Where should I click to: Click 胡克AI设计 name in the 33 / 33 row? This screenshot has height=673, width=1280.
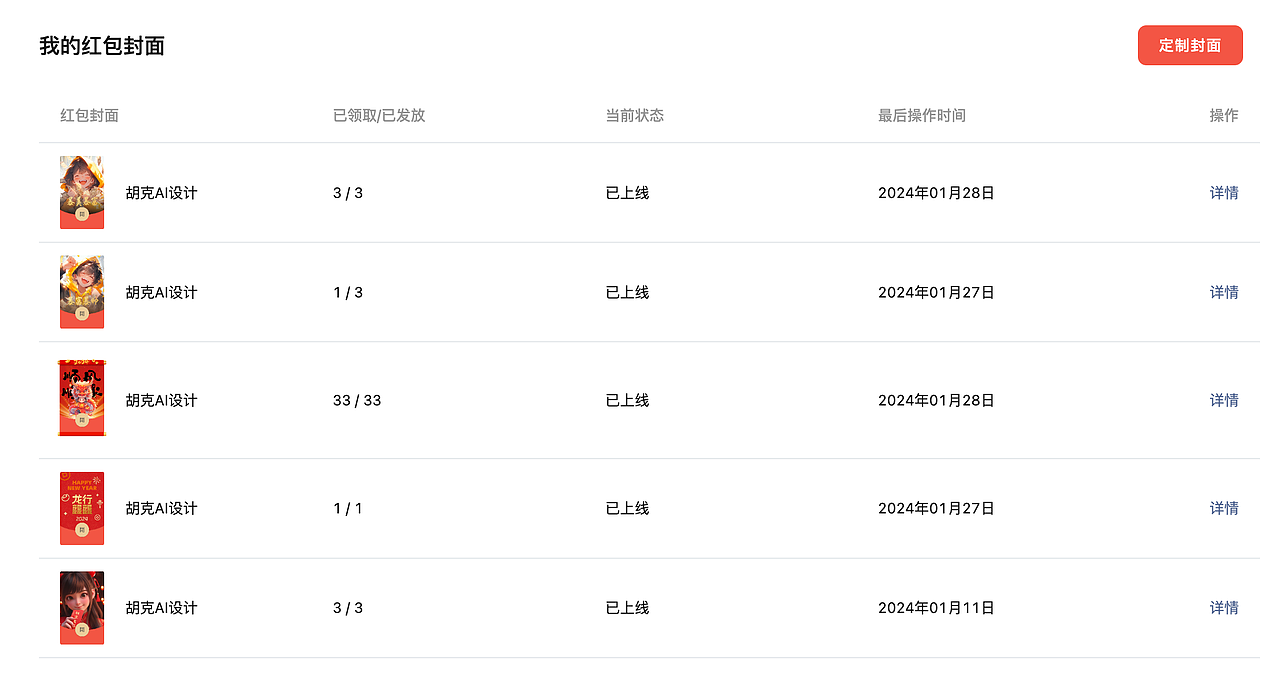click(x=162, y=400)
